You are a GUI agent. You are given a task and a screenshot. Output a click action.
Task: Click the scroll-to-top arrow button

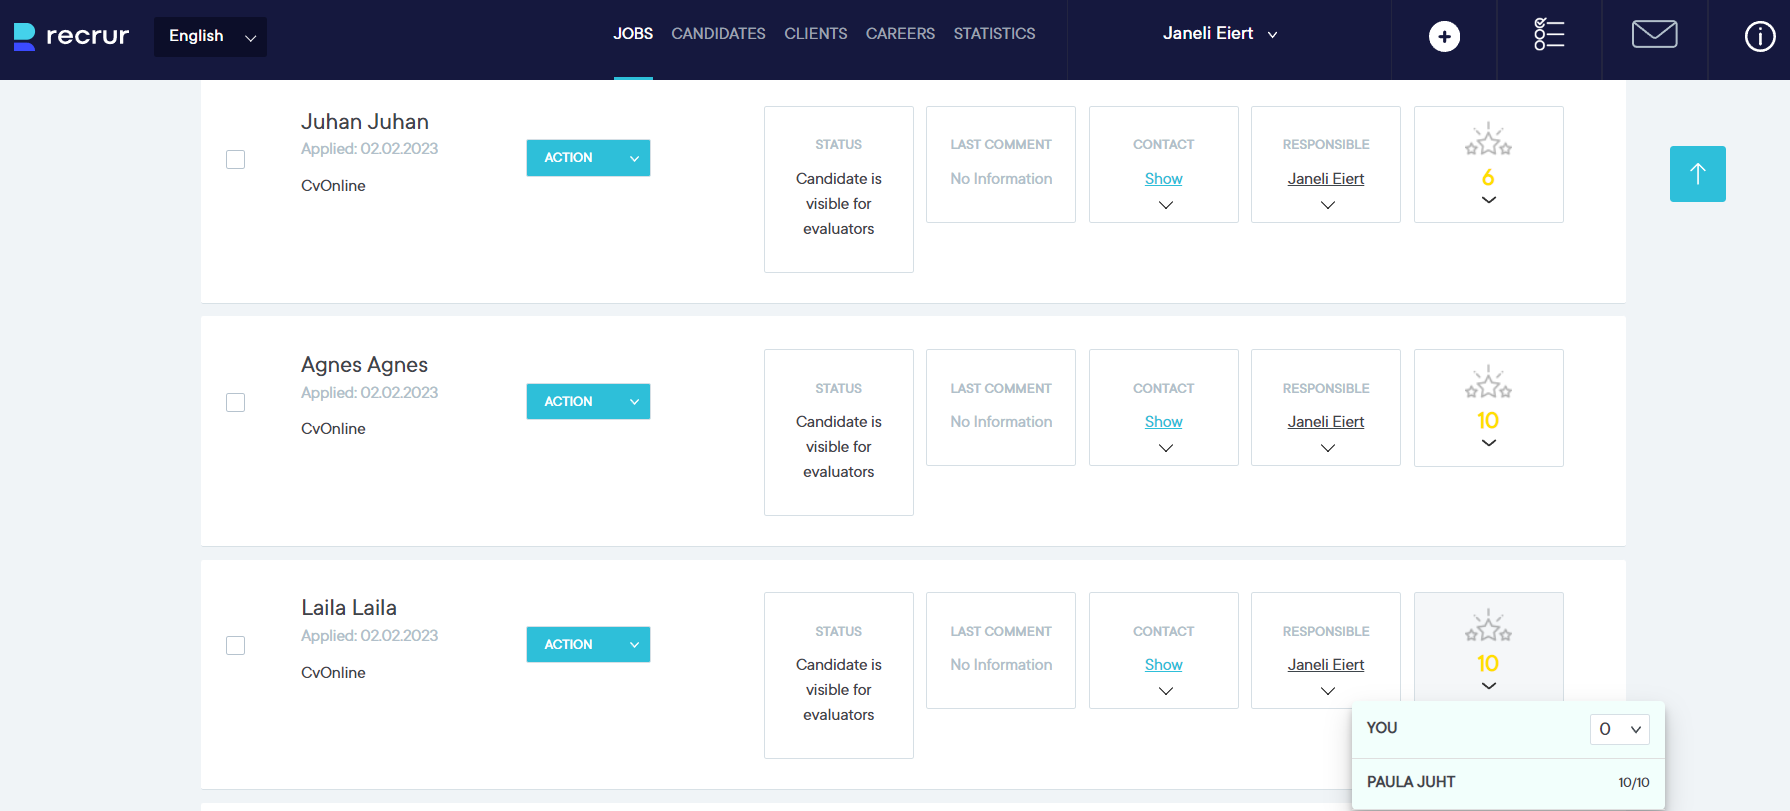coord(1697,174)
